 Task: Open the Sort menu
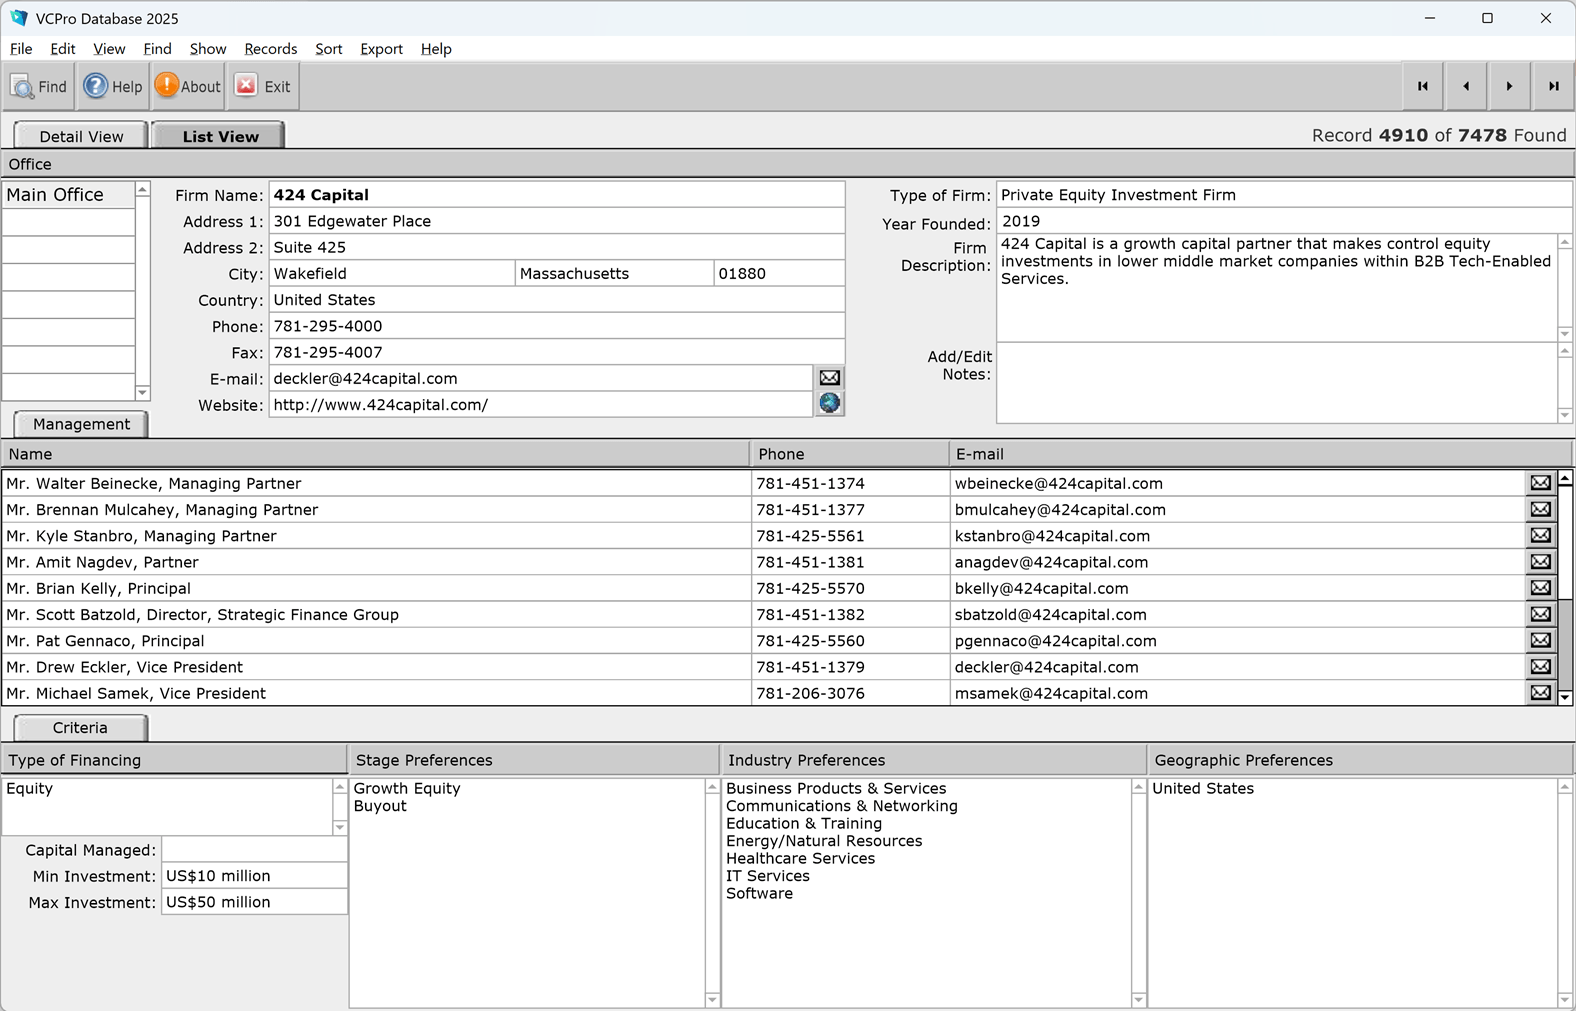(x=329, y=49)
